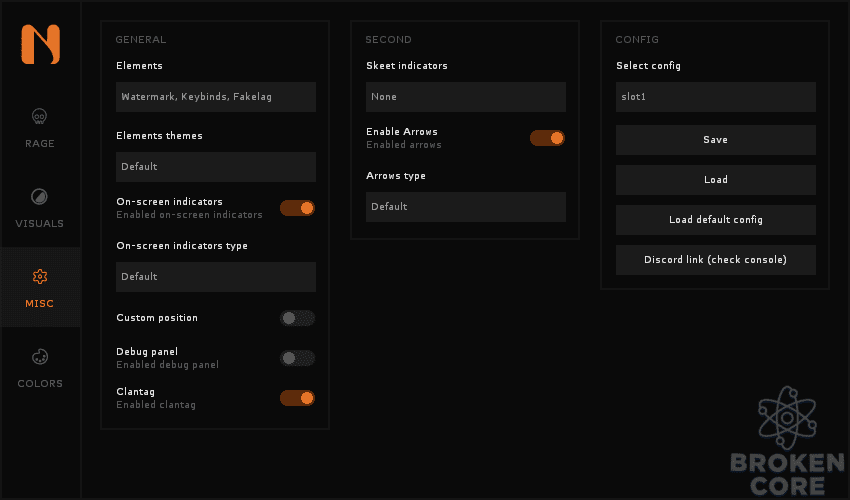Disable the On-screen indicators toggle
This screenshot has height=500, width=850.
point(297,208)
